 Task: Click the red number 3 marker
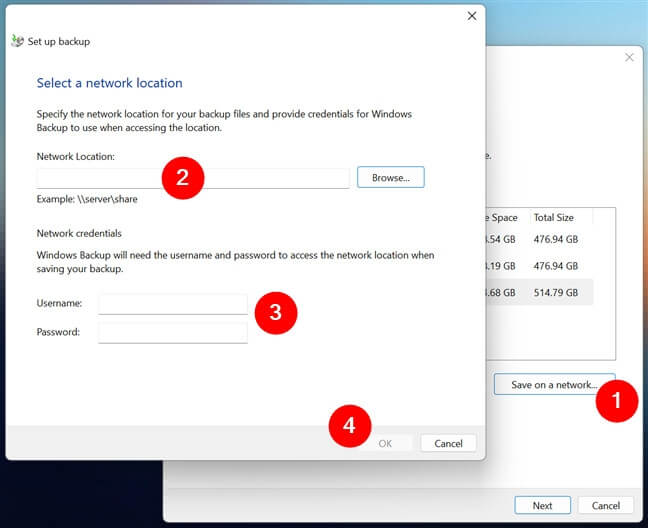click(276, 312)
